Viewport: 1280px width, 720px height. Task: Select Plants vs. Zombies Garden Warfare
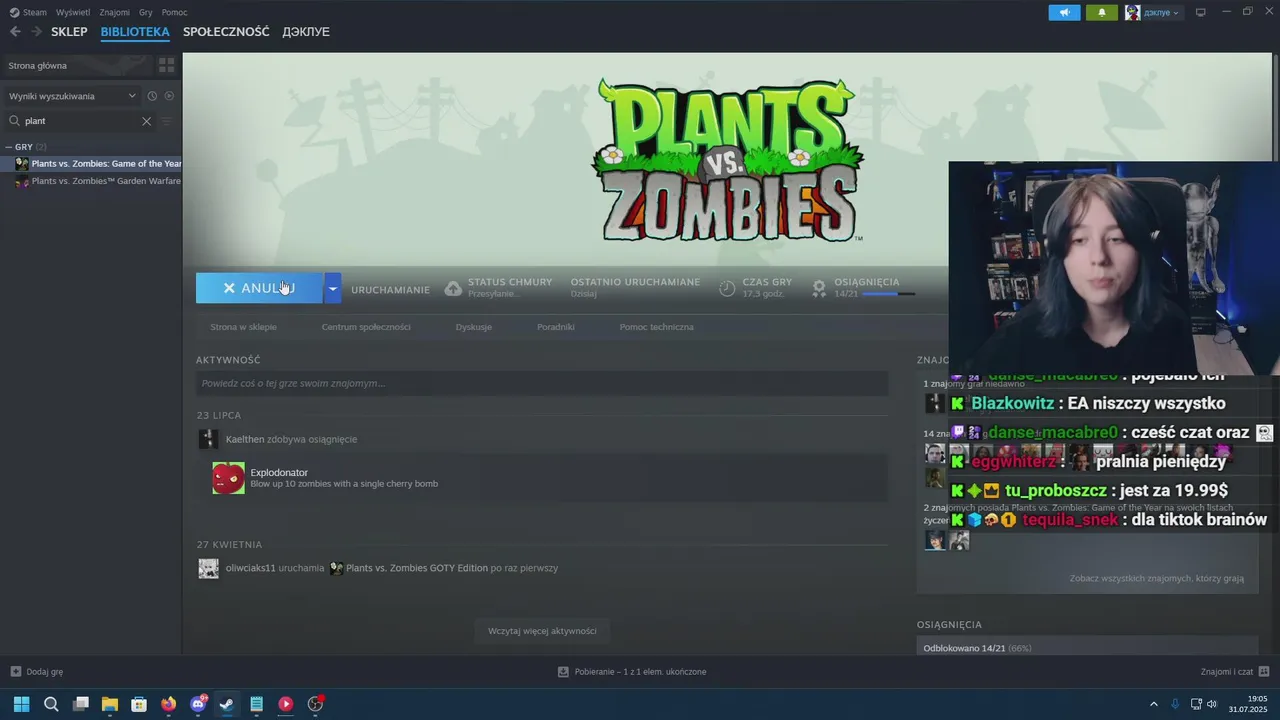(x=92, y=181)
